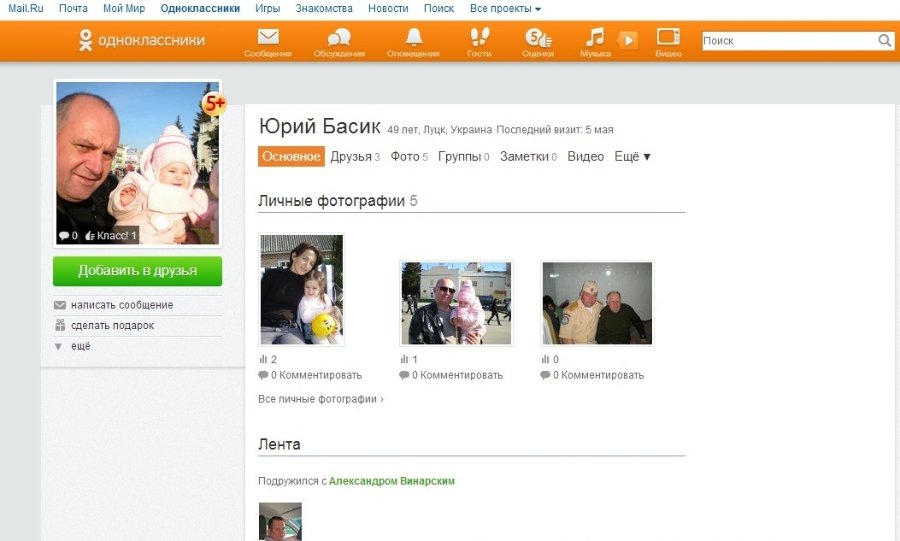The width and height of the screenshot is (900, 541).
Task: Expand the Ещё ▼ profile menu
Action: pos(632,157)
